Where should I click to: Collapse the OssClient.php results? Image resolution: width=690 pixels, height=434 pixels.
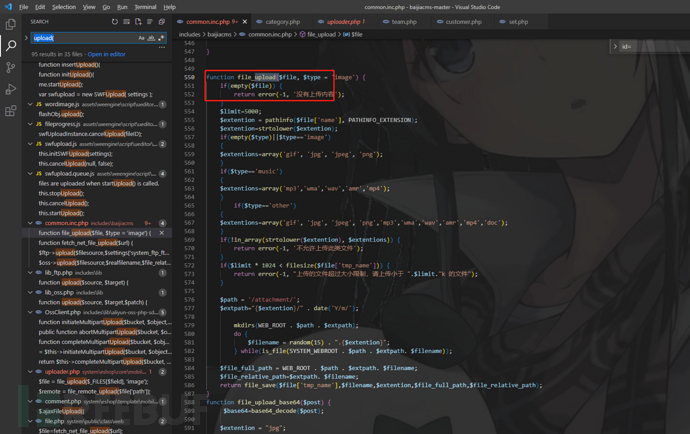click(30, 312)
